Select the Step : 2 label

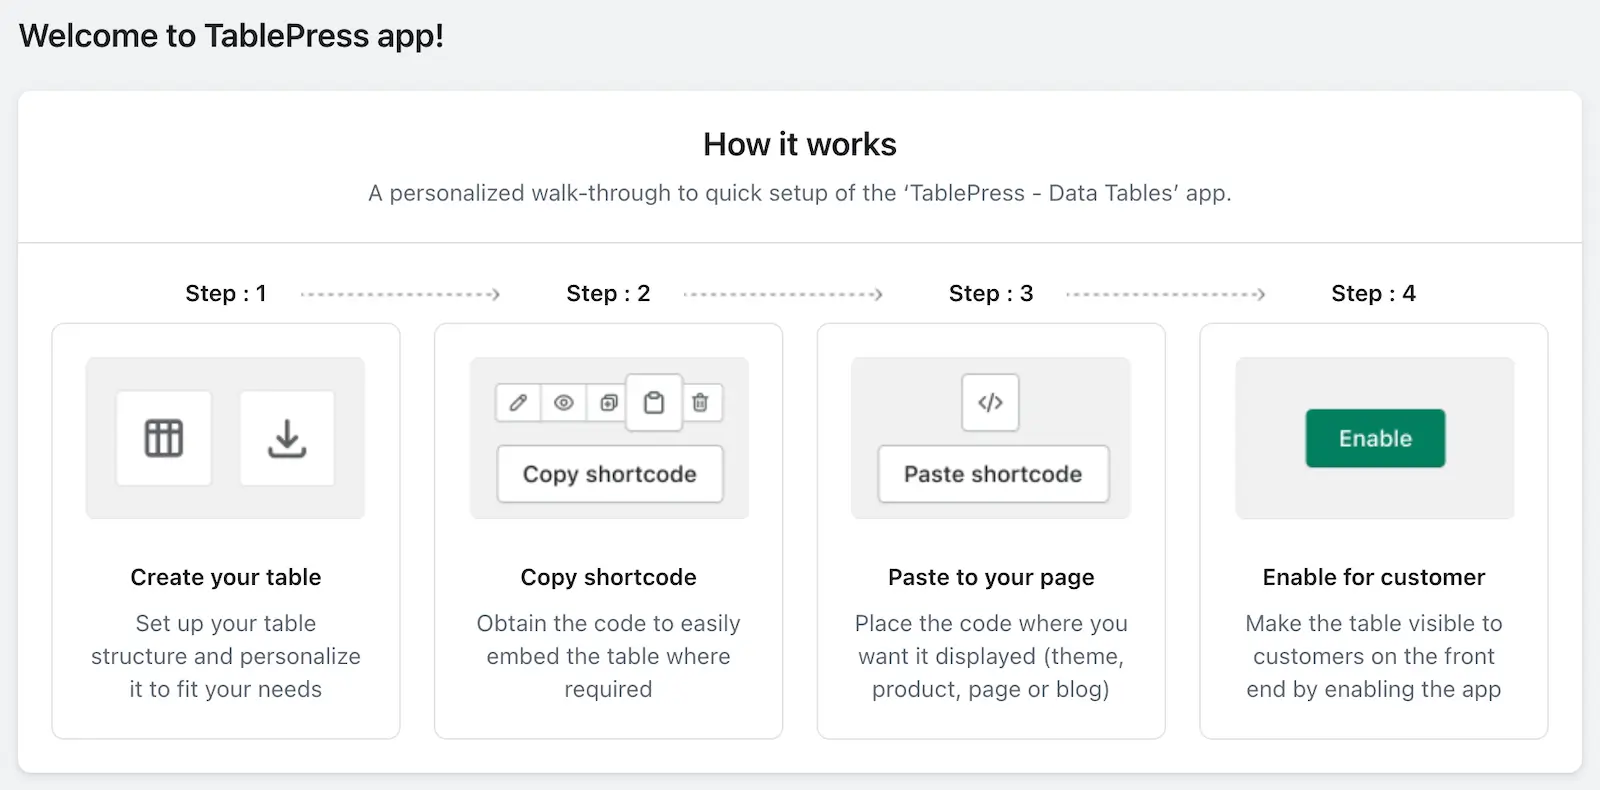coord(608,293)
